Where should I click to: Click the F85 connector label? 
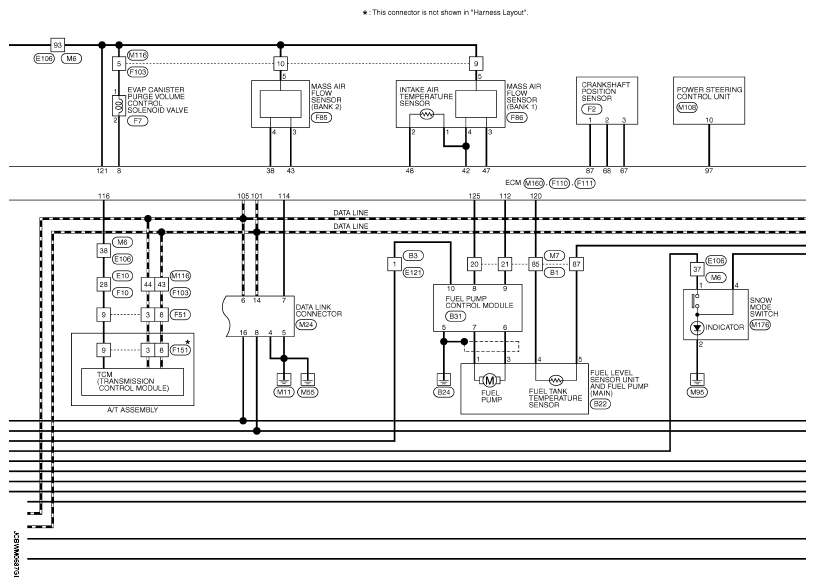[295, 117]
